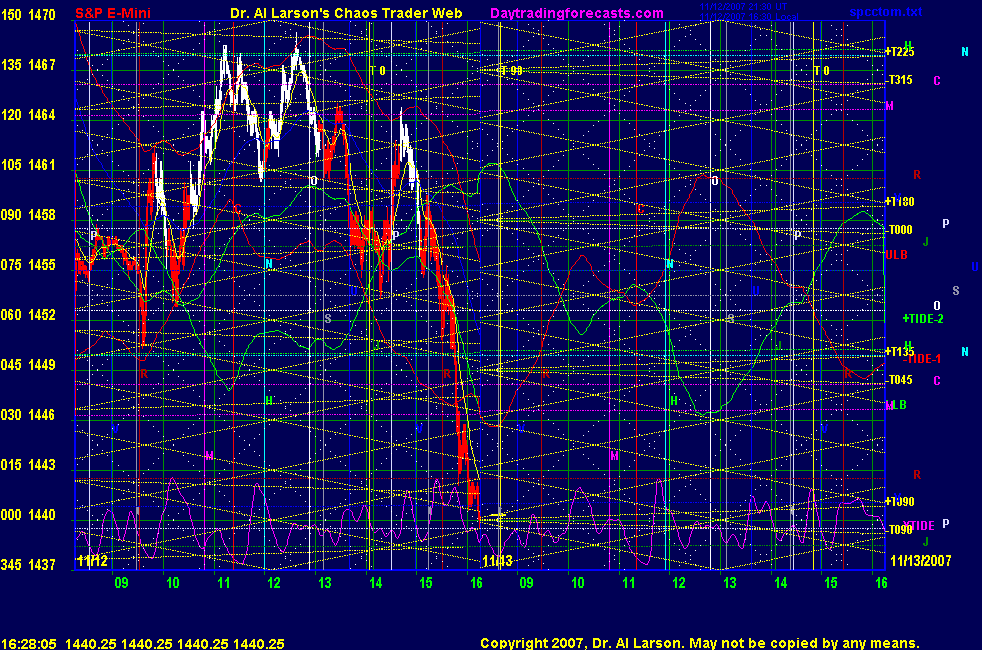Select the '075 1455' price axis label

[28, 265]
